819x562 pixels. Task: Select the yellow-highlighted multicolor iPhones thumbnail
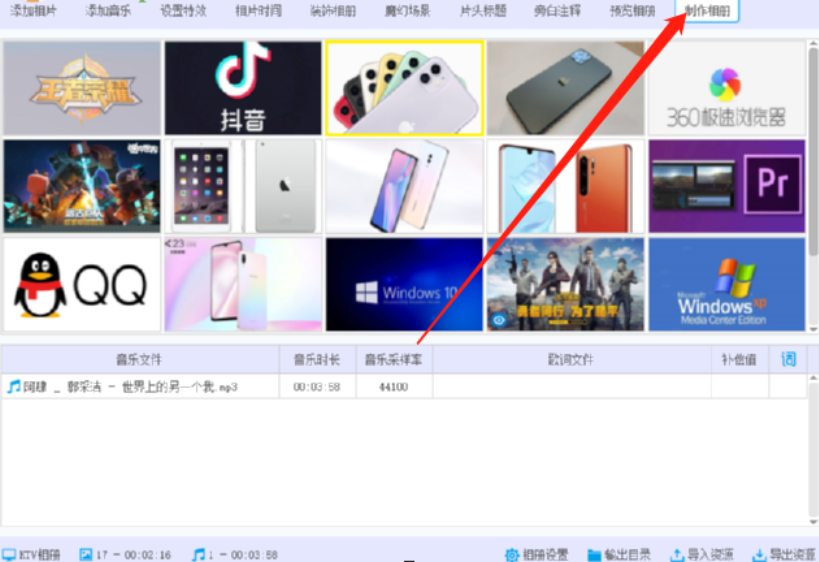click(x=405, y=88)
